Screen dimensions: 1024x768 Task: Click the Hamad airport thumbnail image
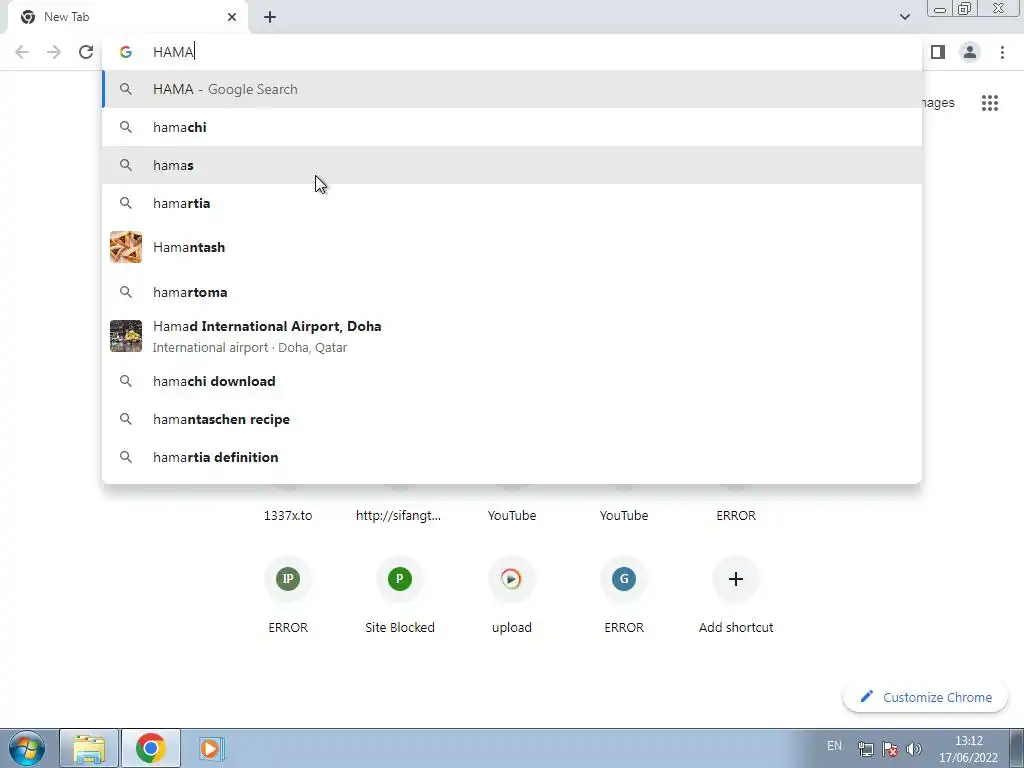(126, 336)
